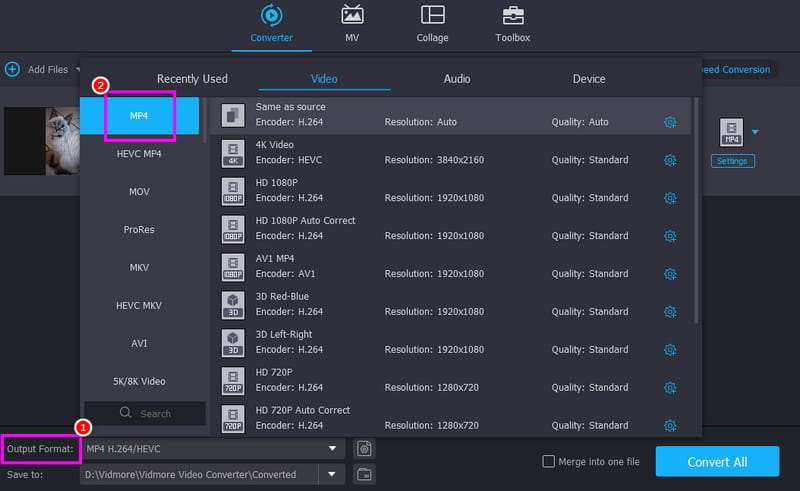Image resolution: width=800 pixels, height=491 pixels.
Task: Open the Converter module icon
Action: click(271, 16)
